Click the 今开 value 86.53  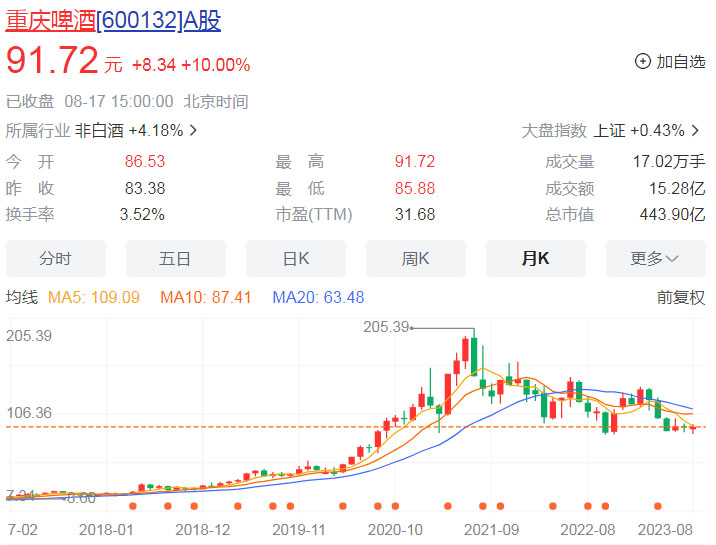(145, 162)
